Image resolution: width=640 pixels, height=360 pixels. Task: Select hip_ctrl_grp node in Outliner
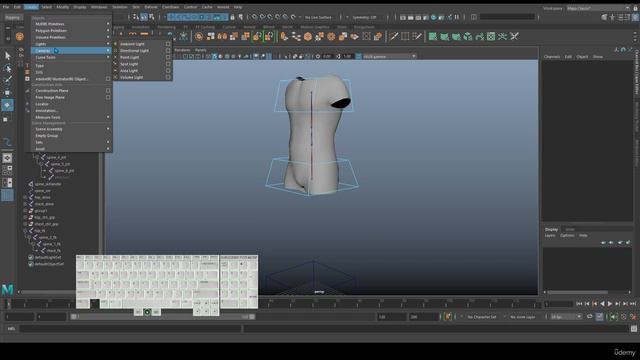pos(45,218)
